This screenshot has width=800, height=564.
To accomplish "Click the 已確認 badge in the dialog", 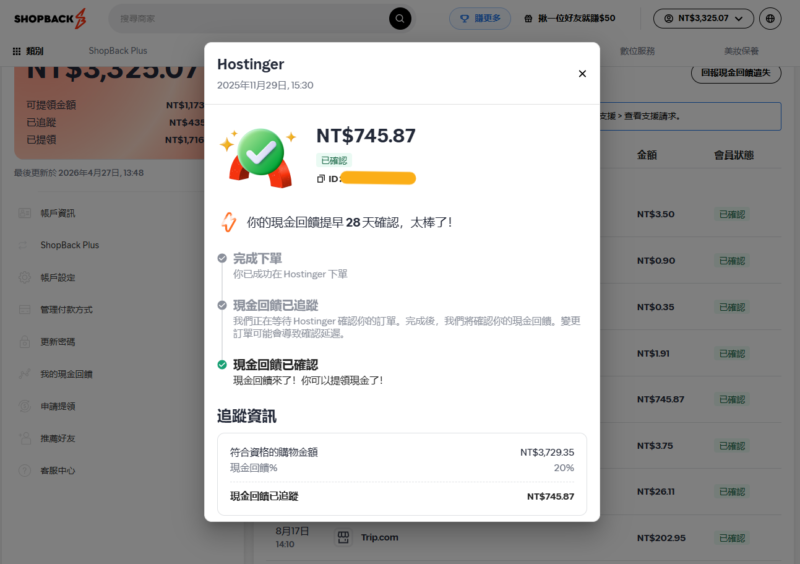I will click(334, 160).
